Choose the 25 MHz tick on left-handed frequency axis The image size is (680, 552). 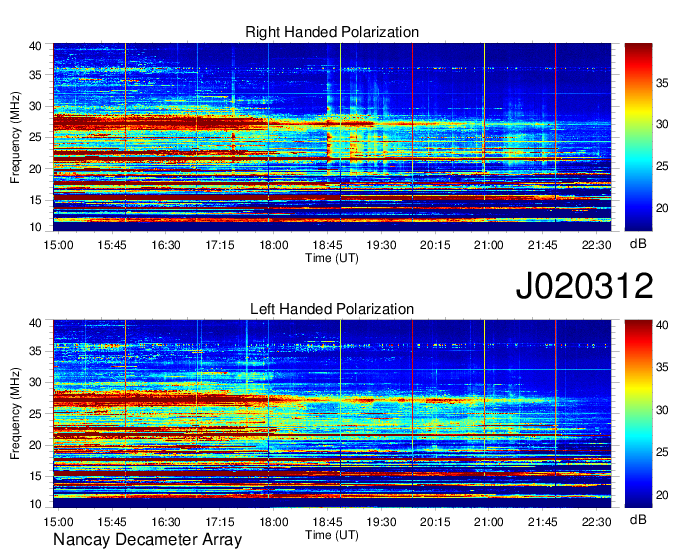point(35,414)
